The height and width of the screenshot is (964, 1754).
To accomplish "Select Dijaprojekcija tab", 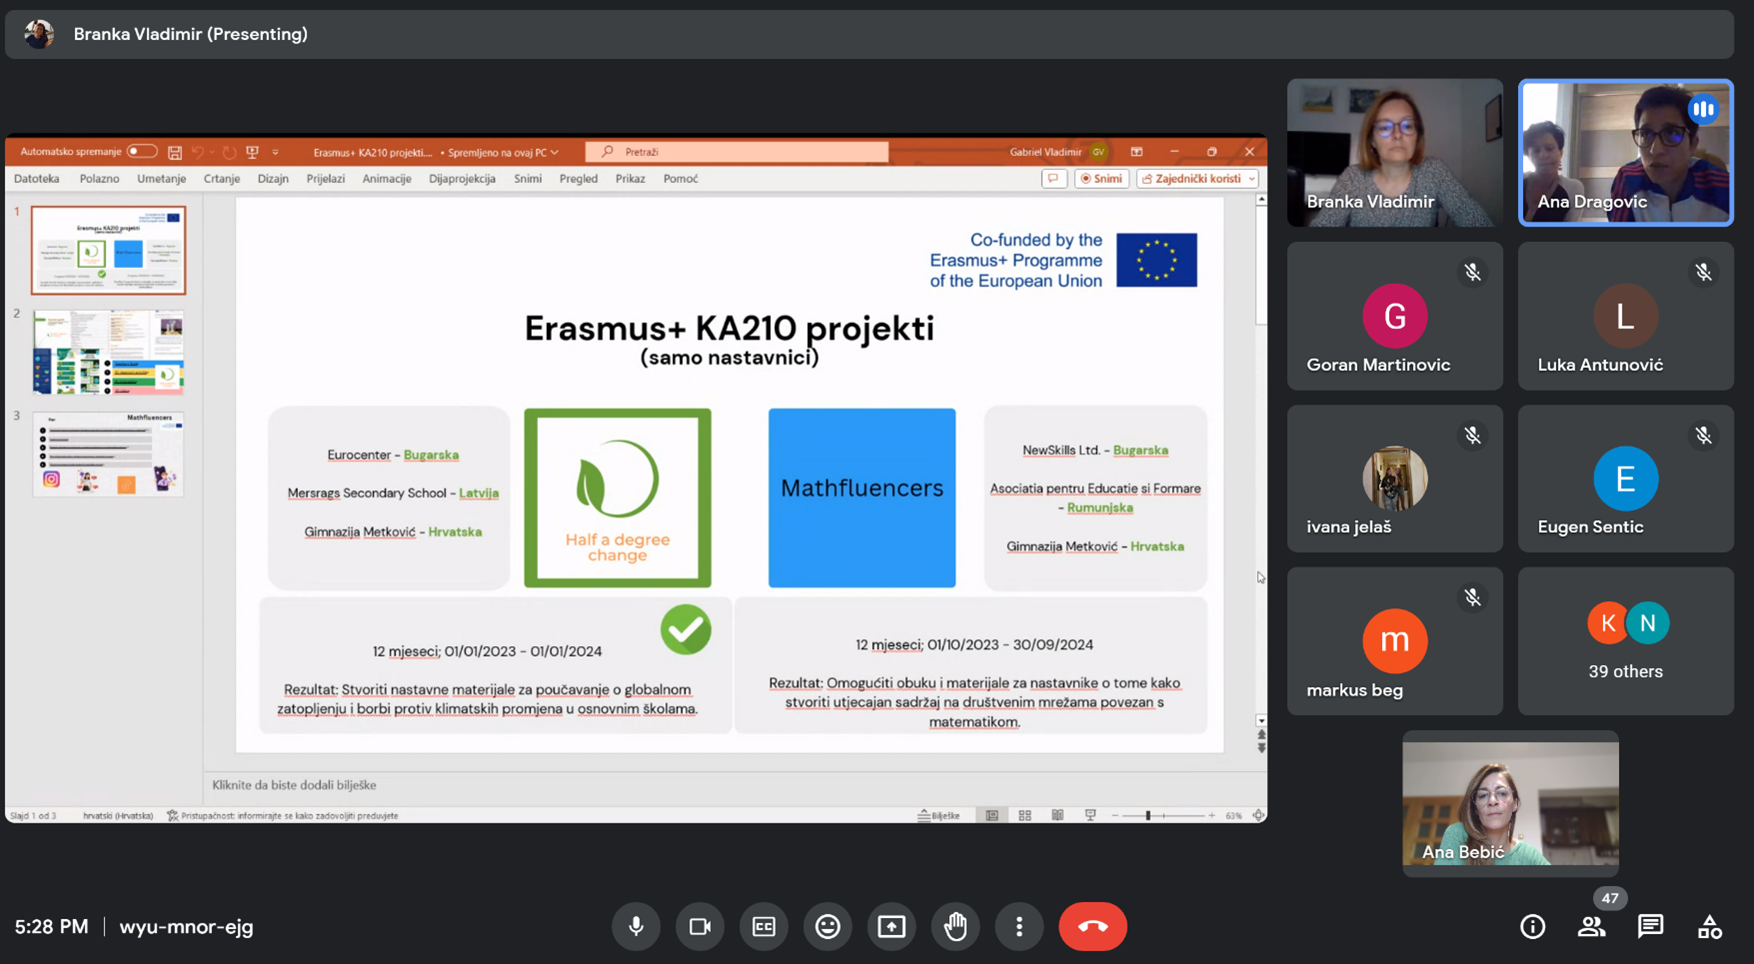I will tap(462, 179).
